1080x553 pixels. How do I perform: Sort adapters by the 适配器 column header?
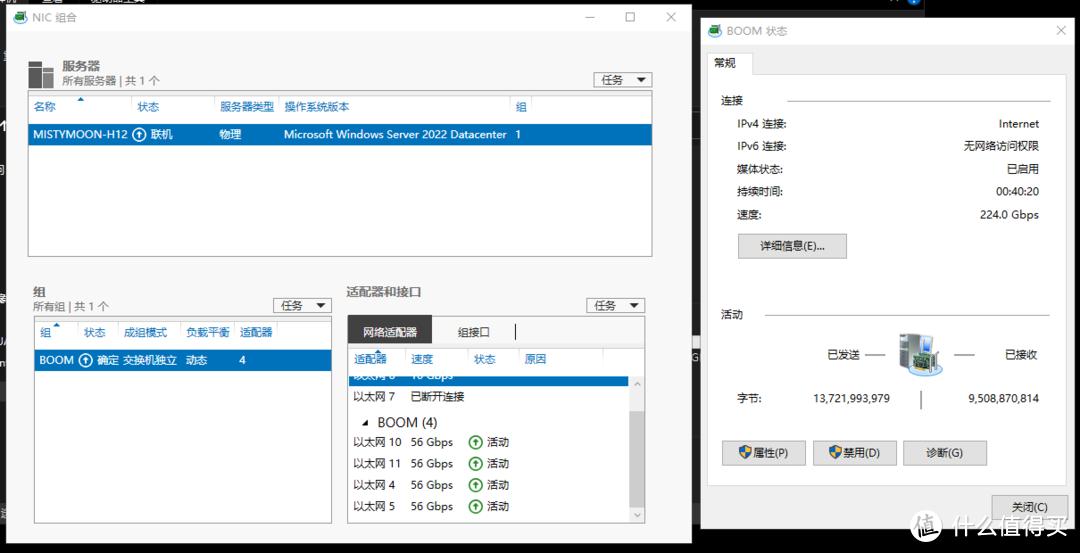pos(371,359)
